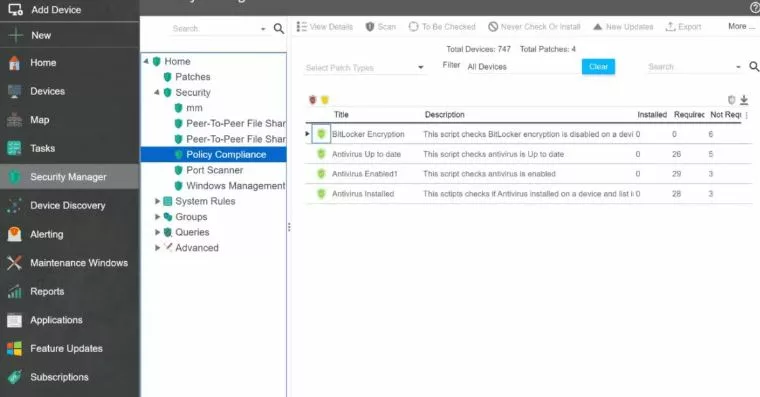Click the yellow shield filter icon
This screenshot has width=760, height=397.
pos(325,100)
